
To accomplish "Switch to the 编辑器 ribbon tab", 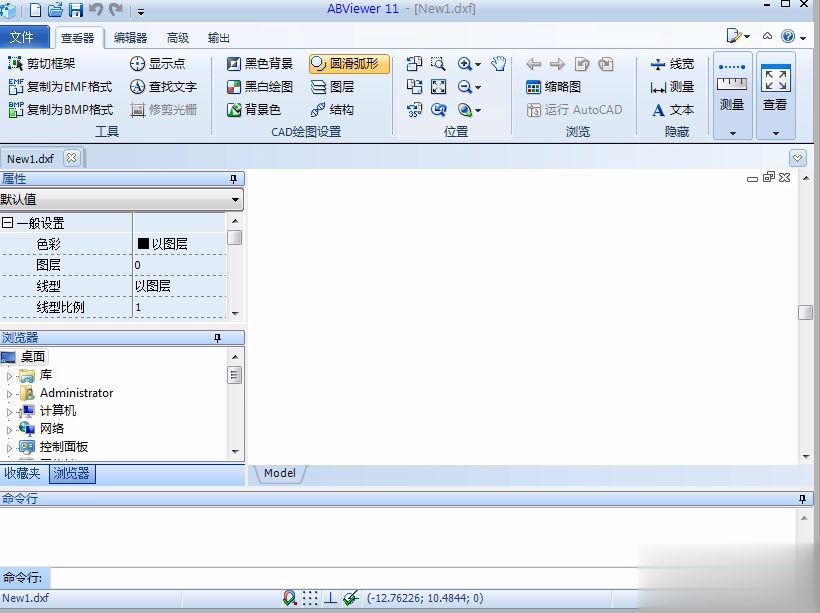I will pyautogui.click(x=130, y=38).
